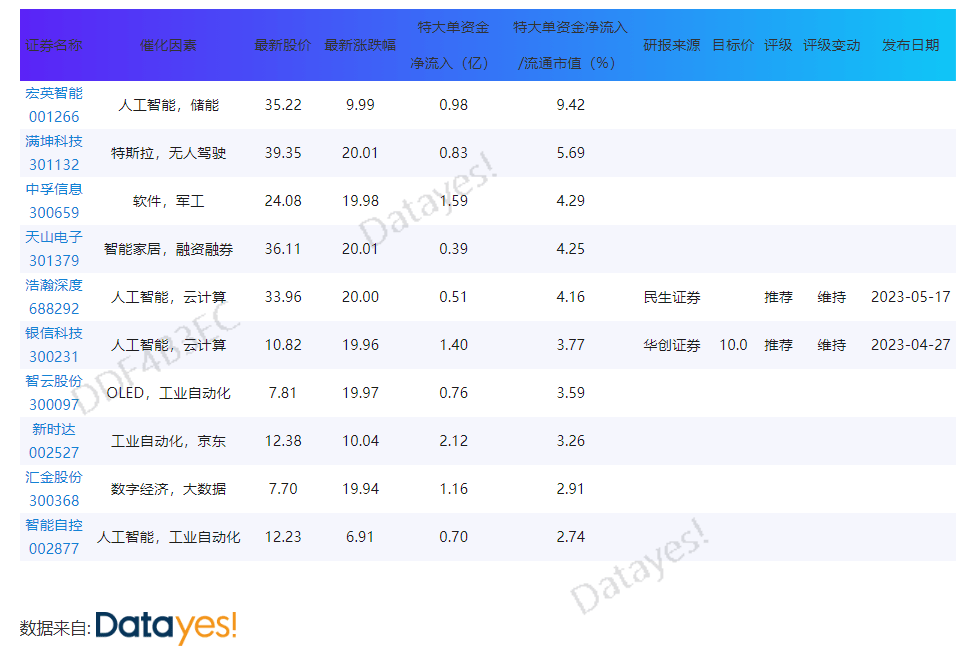Click the 2023-05-17 publish date cell
This screenshot has height=667, width=975.
click(x=910, y=297)
